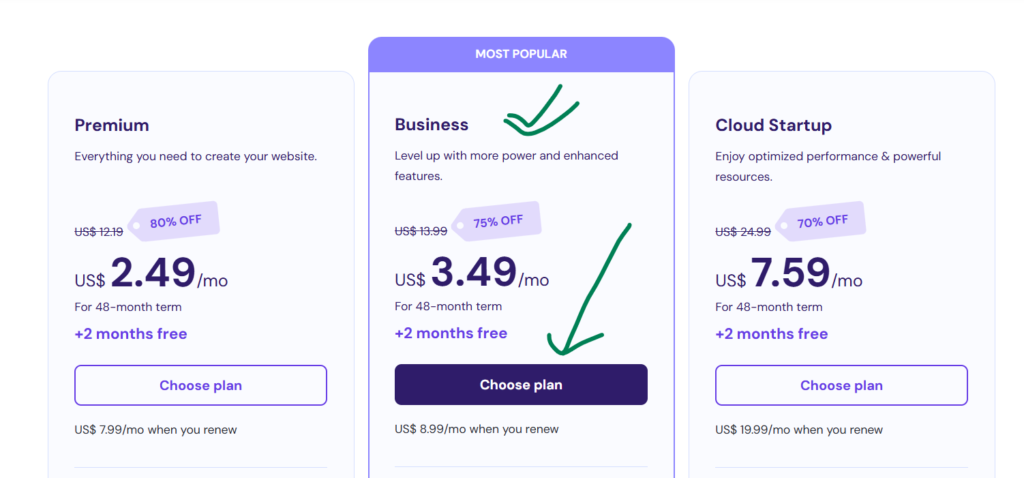Click the hand-drawn green arrow
1024x478 pixels.
click(595, 288)
